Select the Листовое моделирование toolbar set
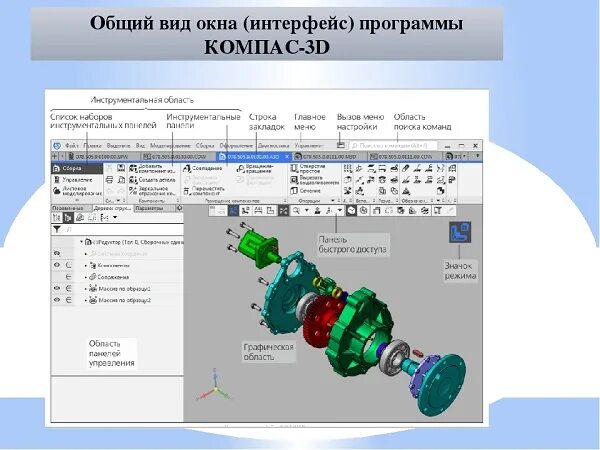Viewport: 600px width, 450px height. 77,191
